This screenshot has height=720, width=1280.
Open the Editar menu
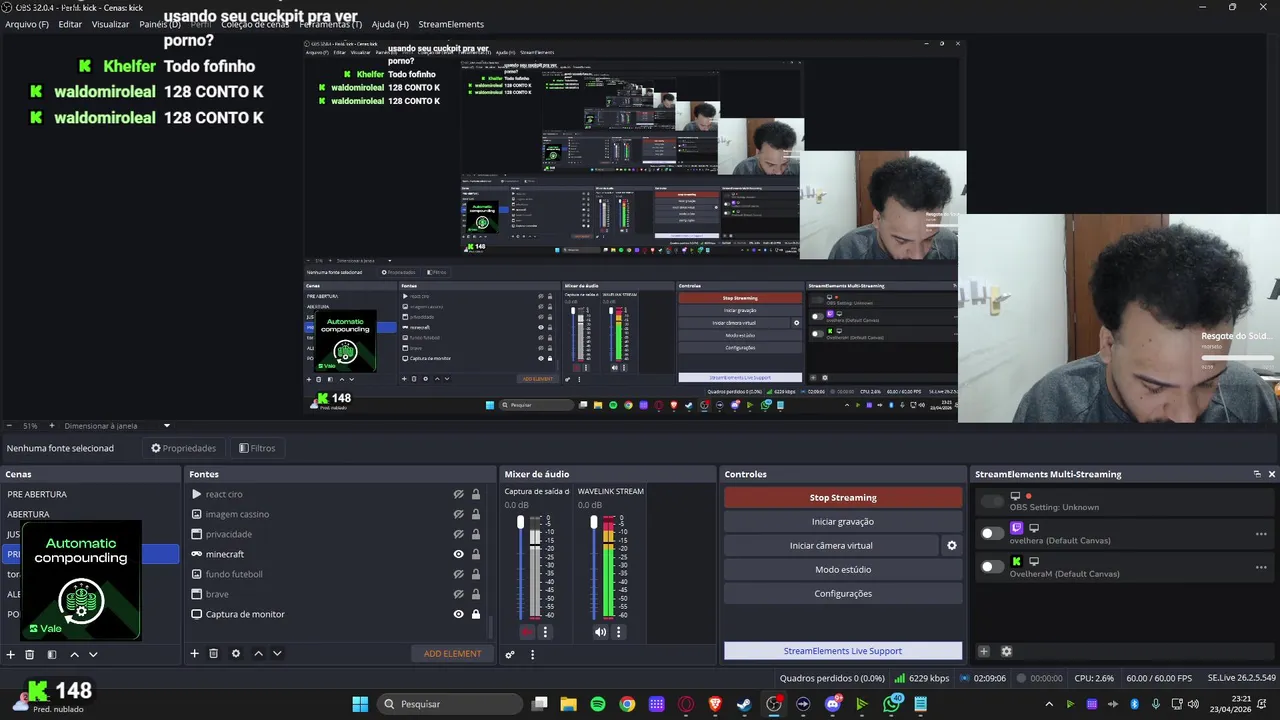click(x=70, y=24)
